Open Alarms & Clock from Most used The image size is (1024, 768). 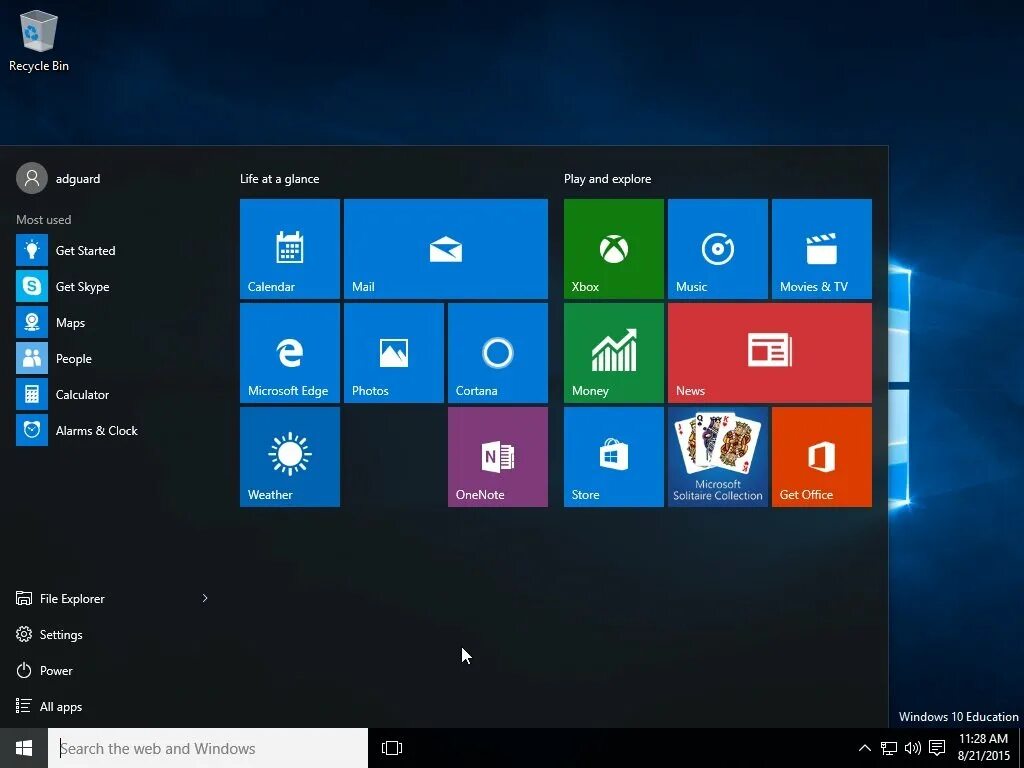point(111,430)
